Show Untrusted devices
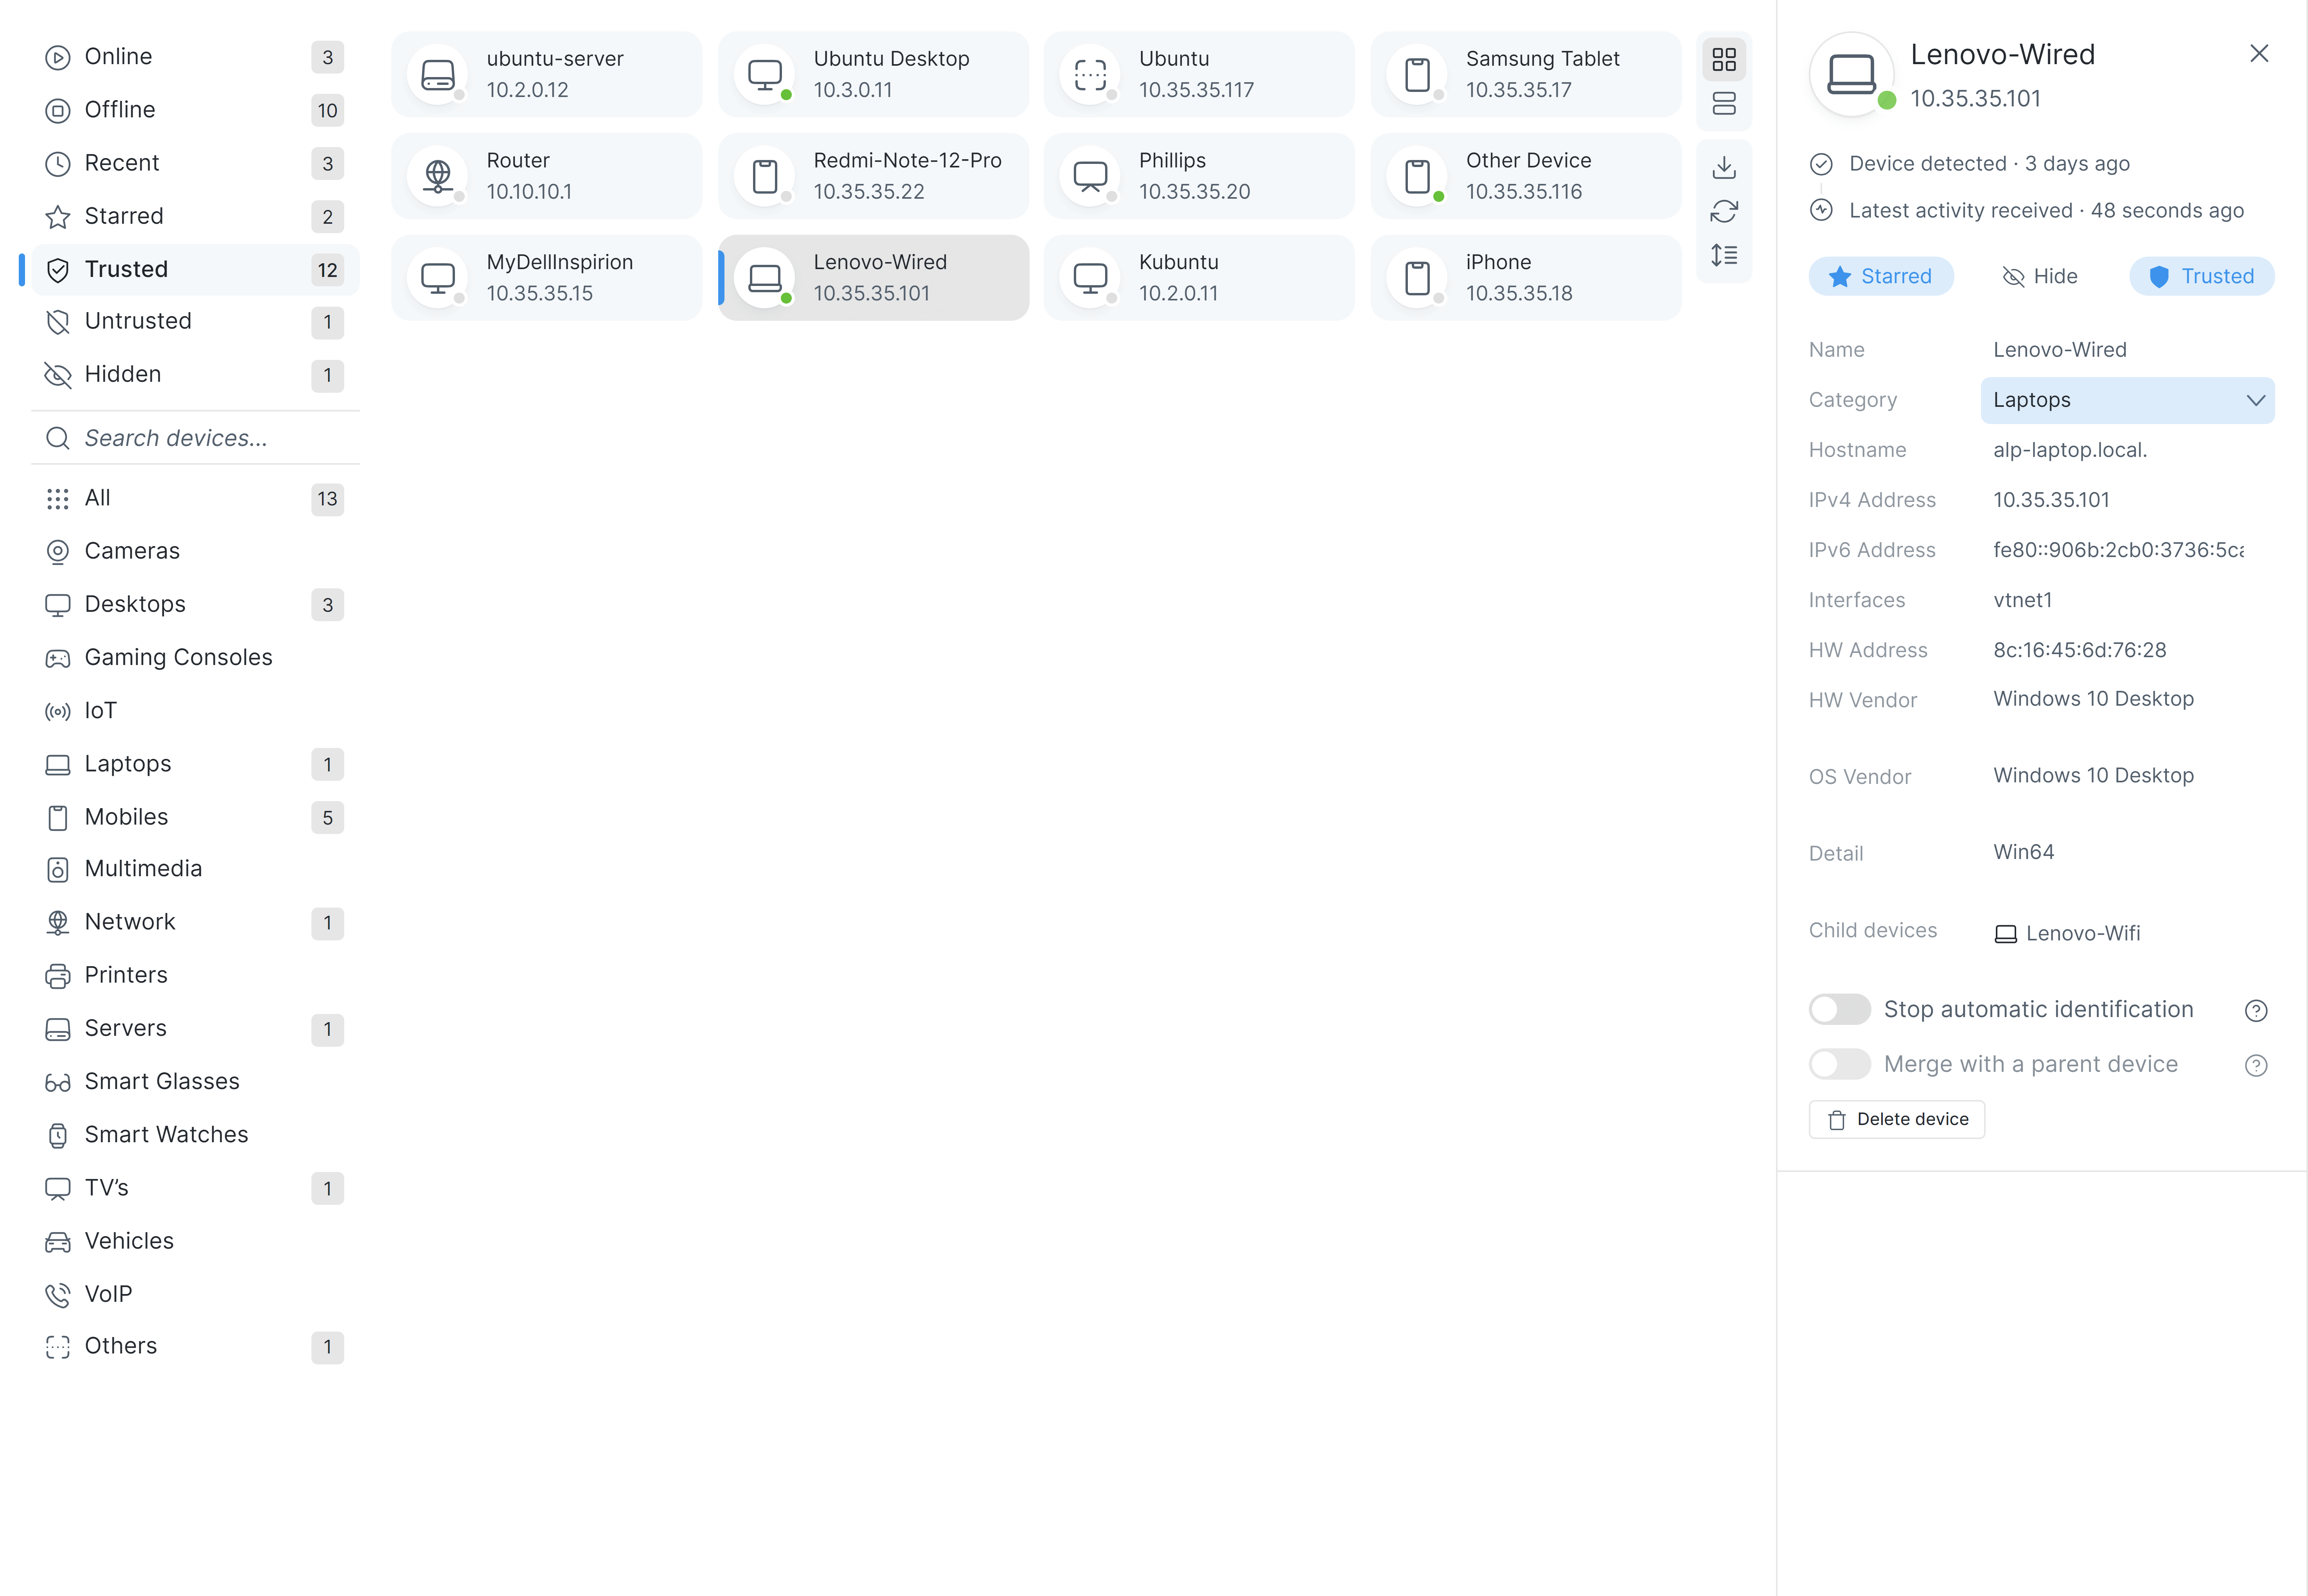The image size is (2308, 1596). pyautogui.click(x=195, y=321)
